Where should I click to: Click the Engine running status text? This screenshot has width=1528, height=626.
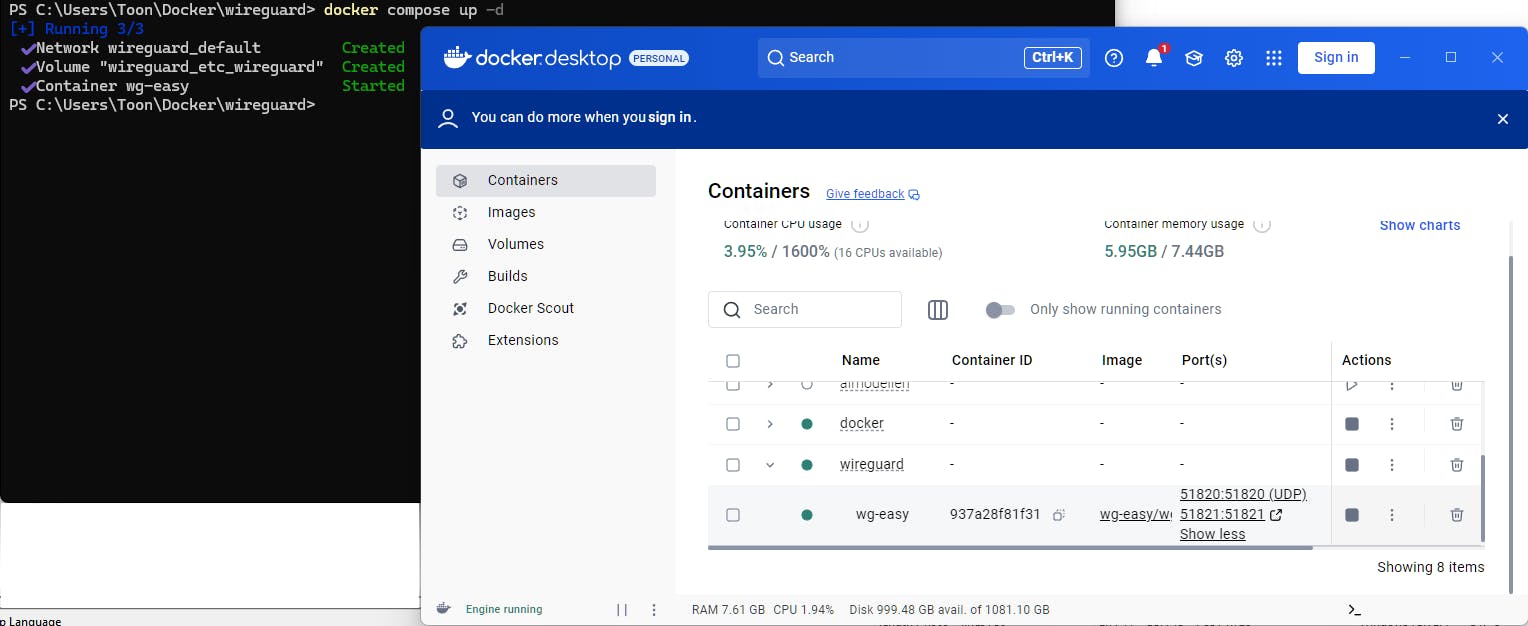tap(504, 610)
